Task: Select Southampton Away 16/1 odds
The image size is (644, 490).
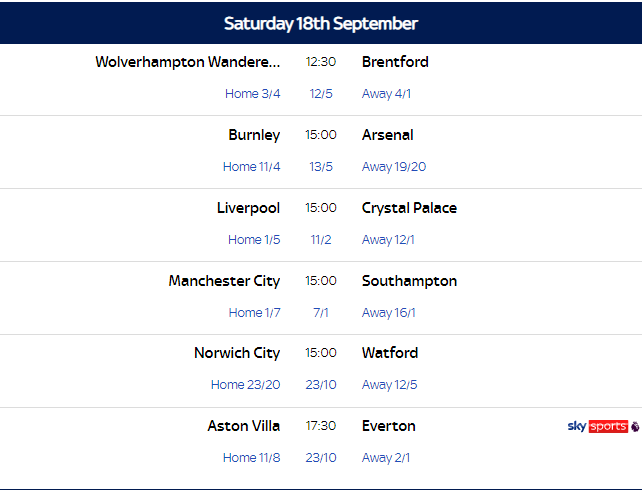Action: click(x=389, y=313)
